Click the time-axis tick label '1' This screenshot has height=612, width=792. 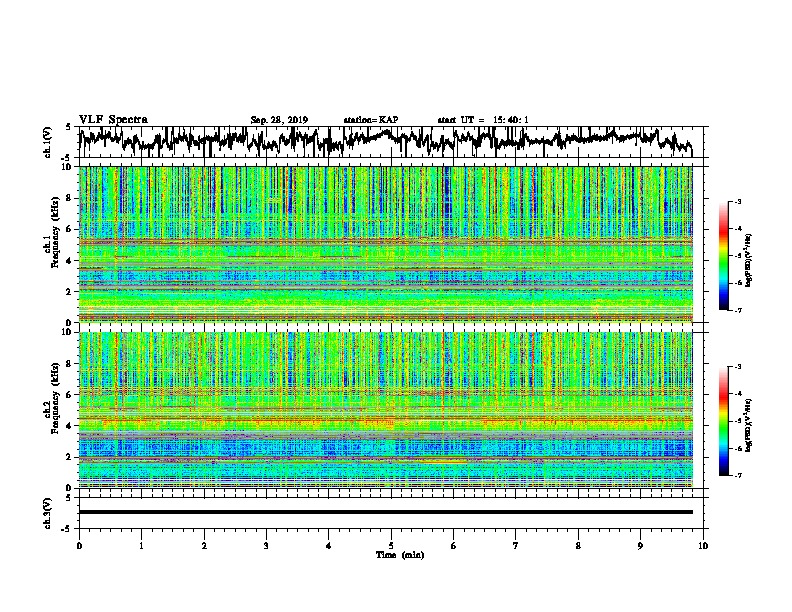click(141, 546)
